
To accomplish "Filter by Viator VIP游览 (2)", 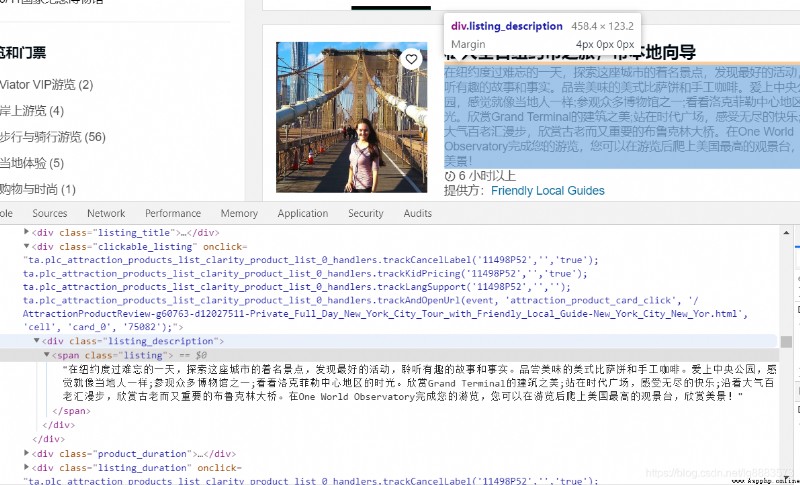I will point(46,85).
